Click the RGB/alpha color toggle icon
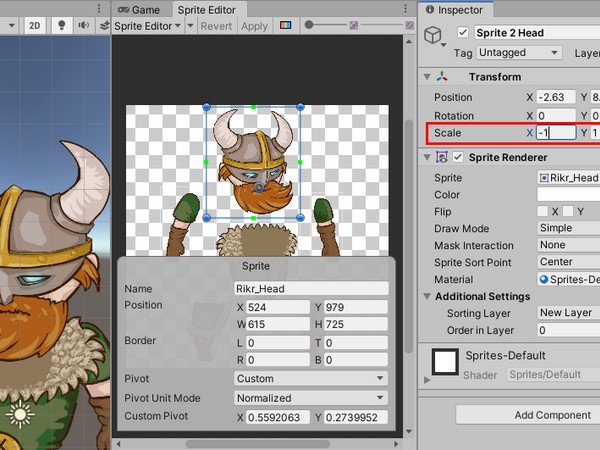Viewport: 600px width, 450px height. tap(286, 26)
